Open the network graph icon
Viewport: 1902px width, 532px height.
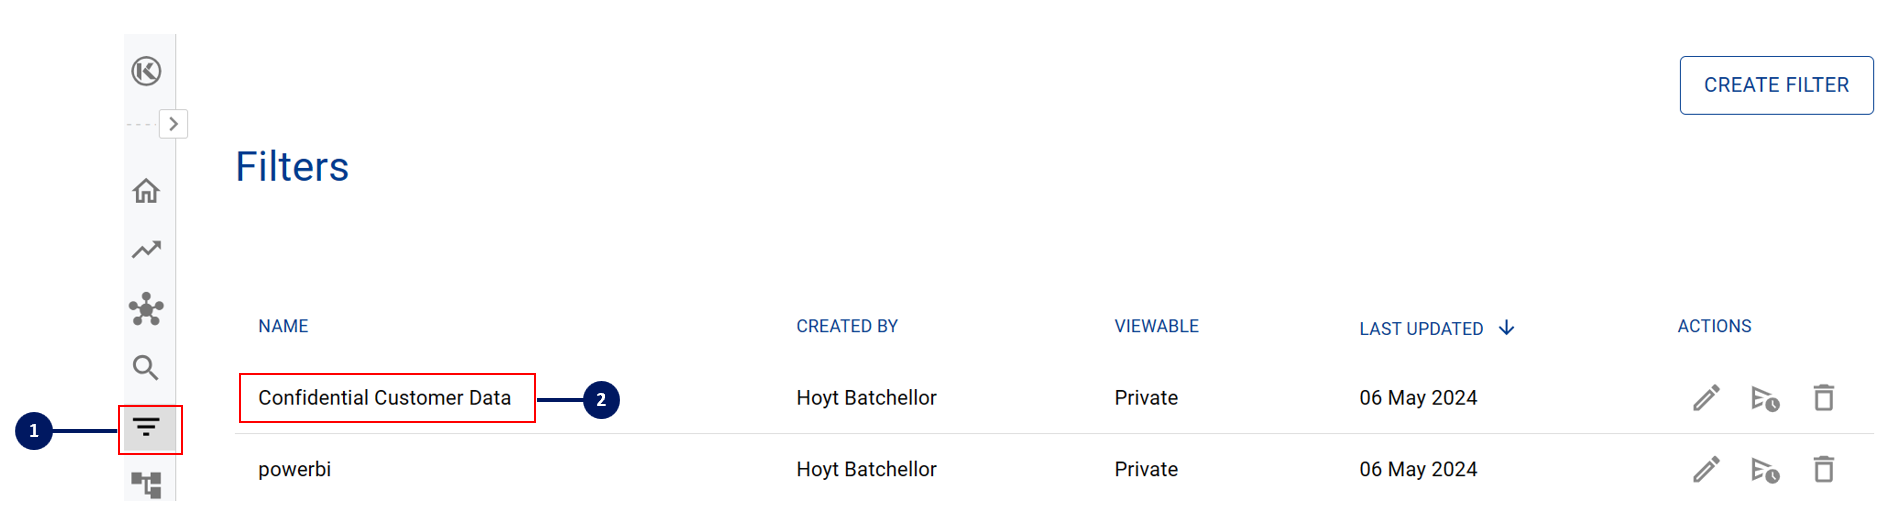[146, 309]
